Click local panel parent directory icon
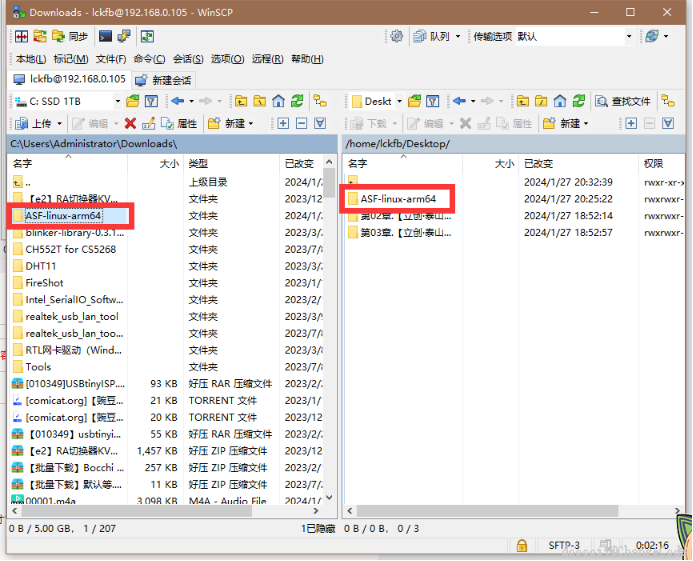 pos(241,101)
